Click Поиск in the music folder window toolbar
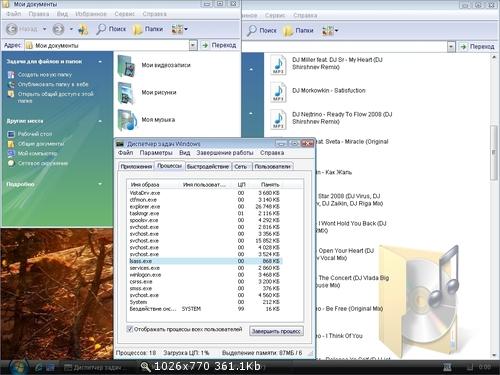This screenshot has height=375, width=500. point(262,31)
